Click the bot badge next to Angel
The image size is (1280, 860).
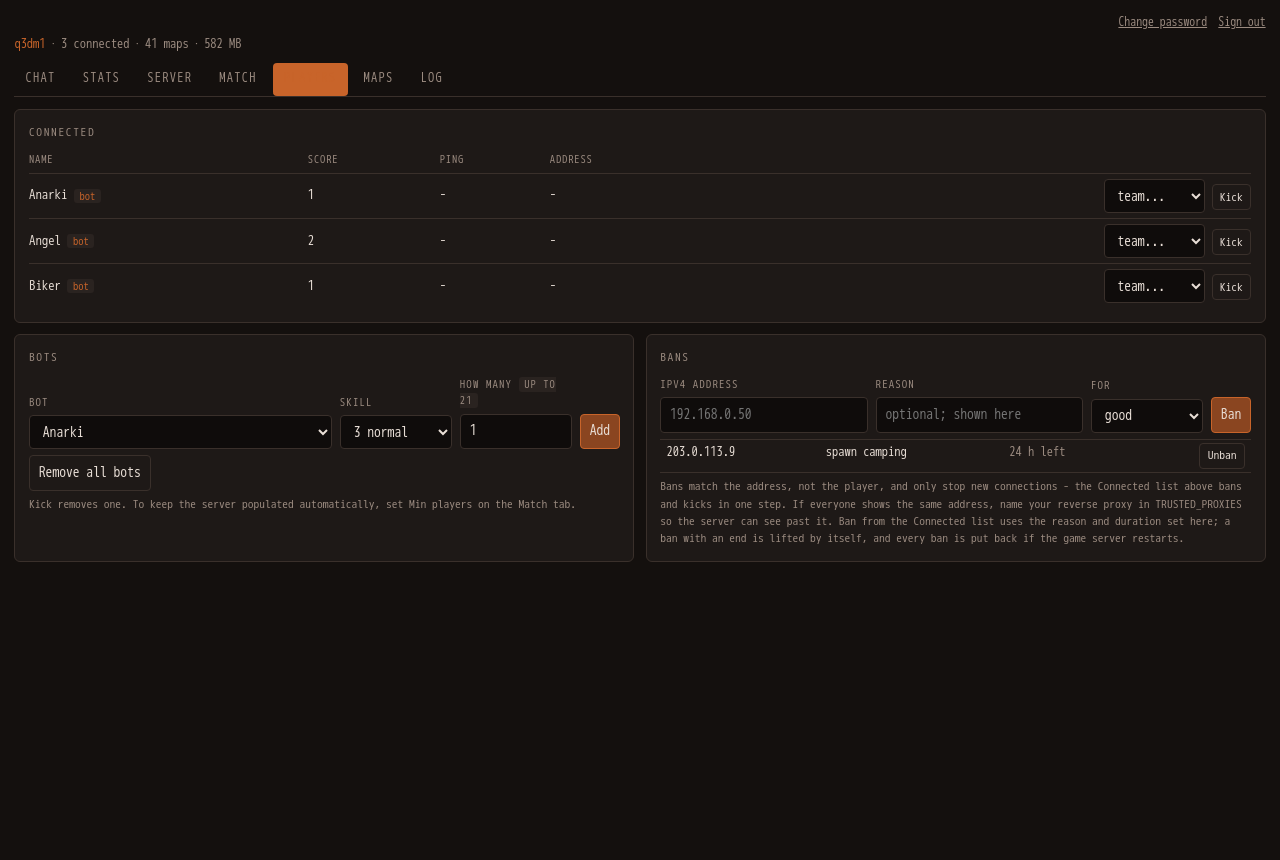[81, 241]
